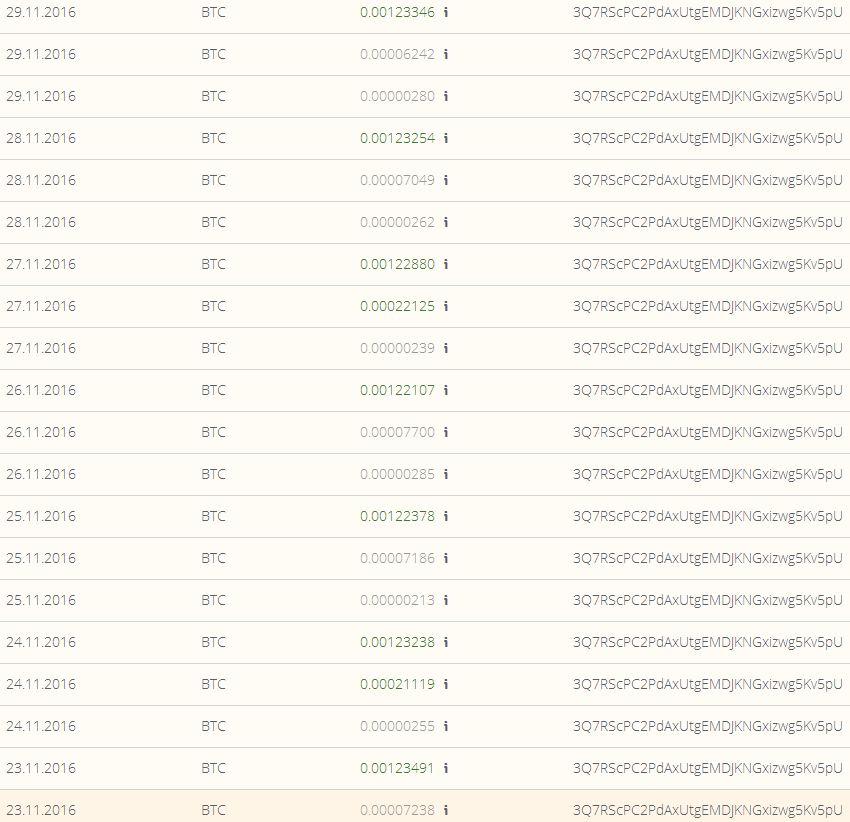Select BTC currency in 0.00000255 row

pyautogui.click(x=214, y=727)
